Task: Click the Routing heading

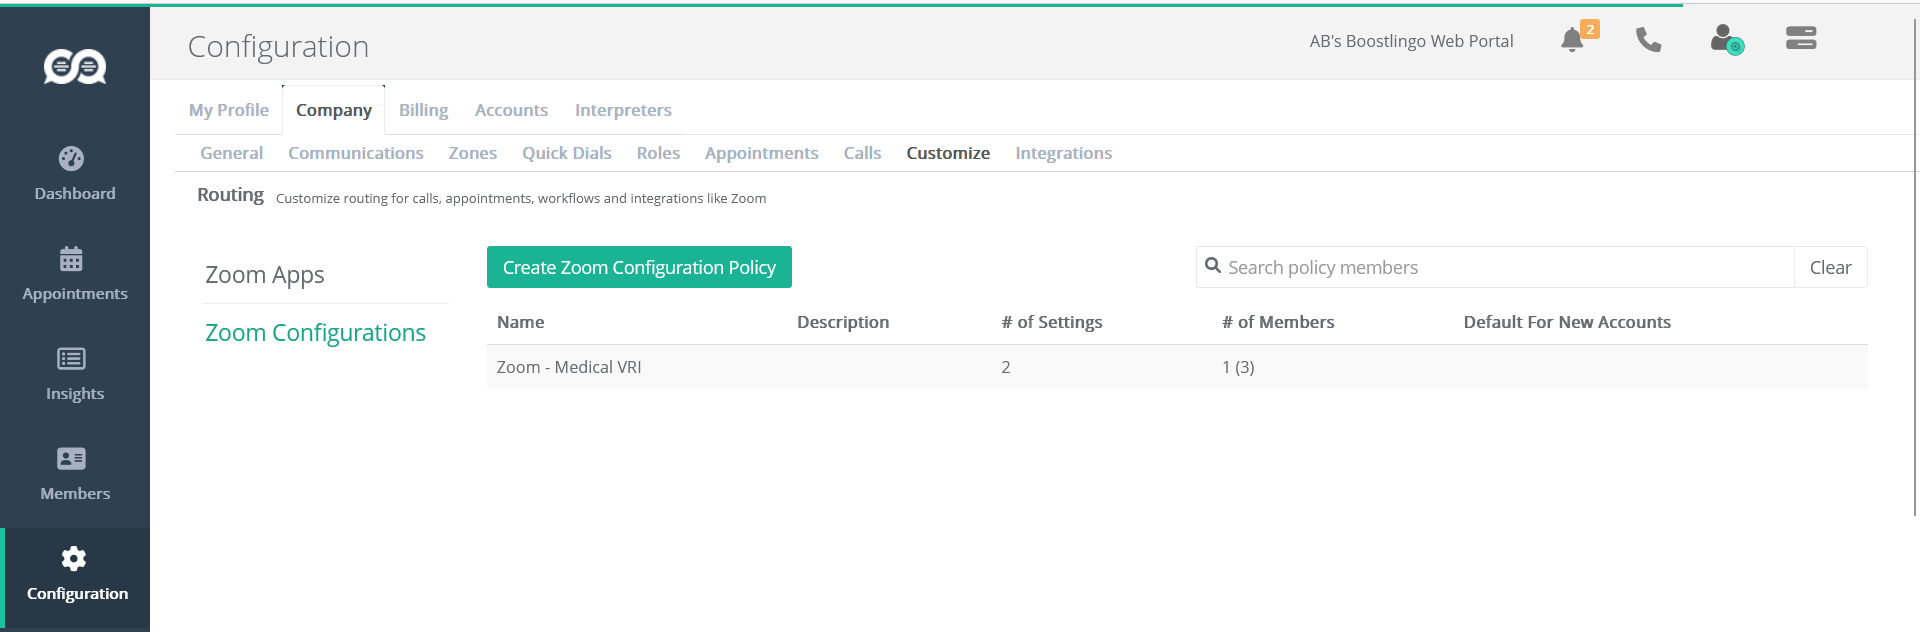Action: coord(230,195)
